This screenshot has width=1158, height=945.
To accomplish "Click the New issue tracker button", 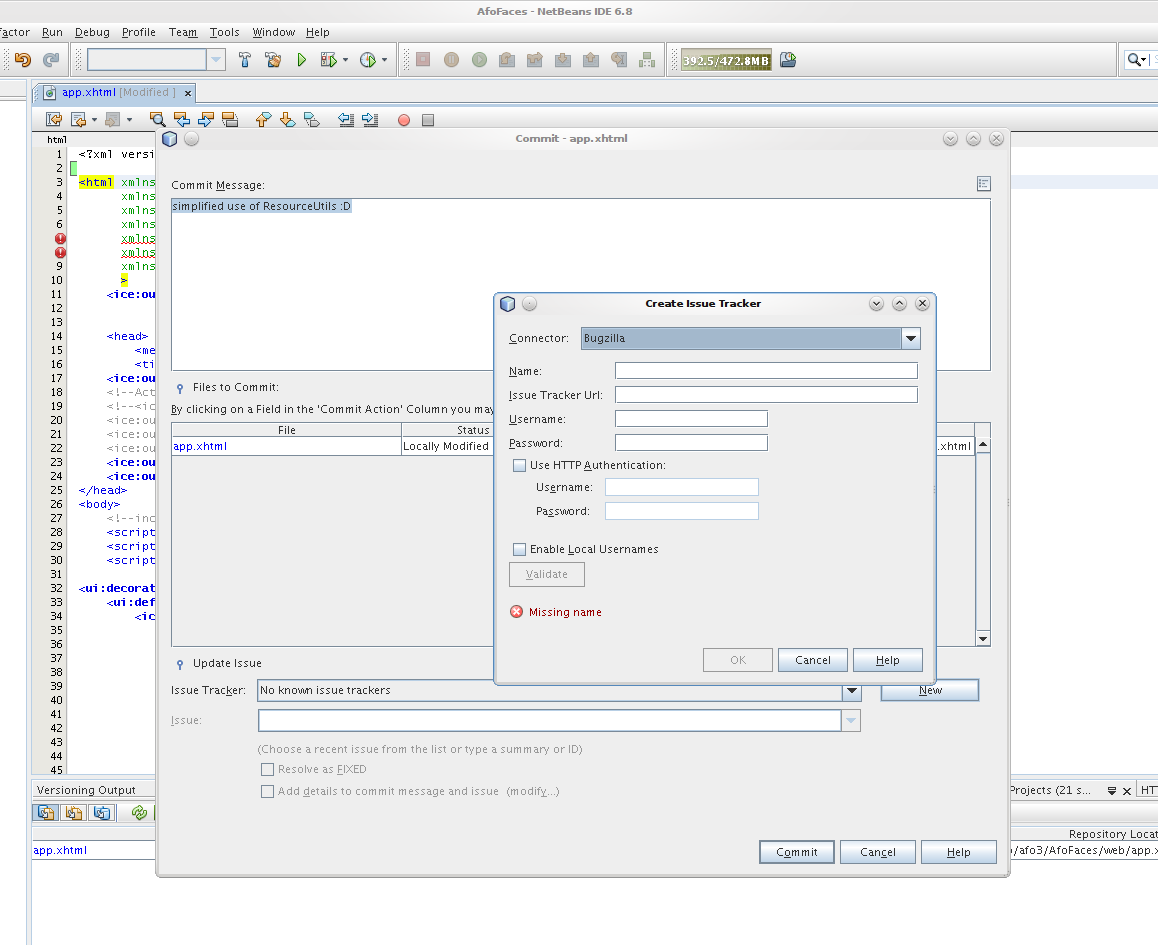I will click(x=930, y=690).
